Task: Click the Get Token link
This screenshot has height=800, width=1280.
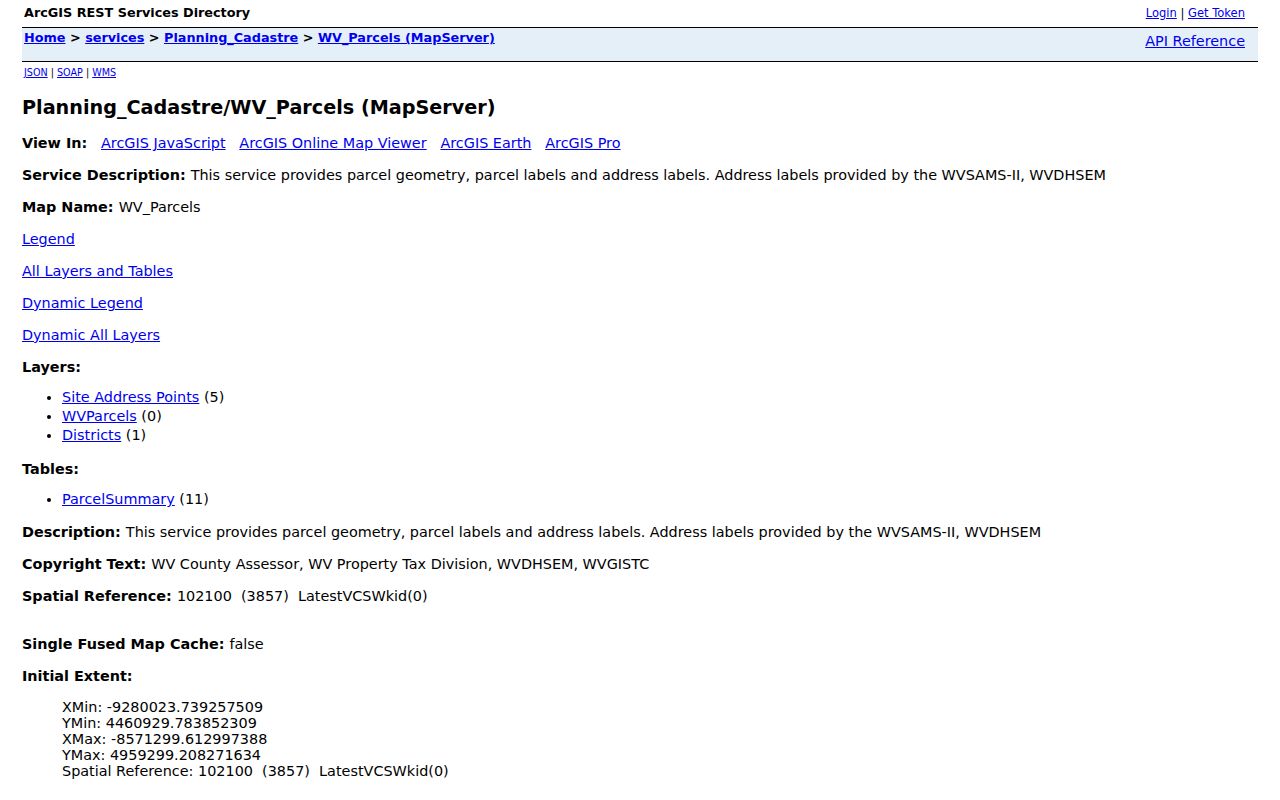Action: tap(1216, 13)
